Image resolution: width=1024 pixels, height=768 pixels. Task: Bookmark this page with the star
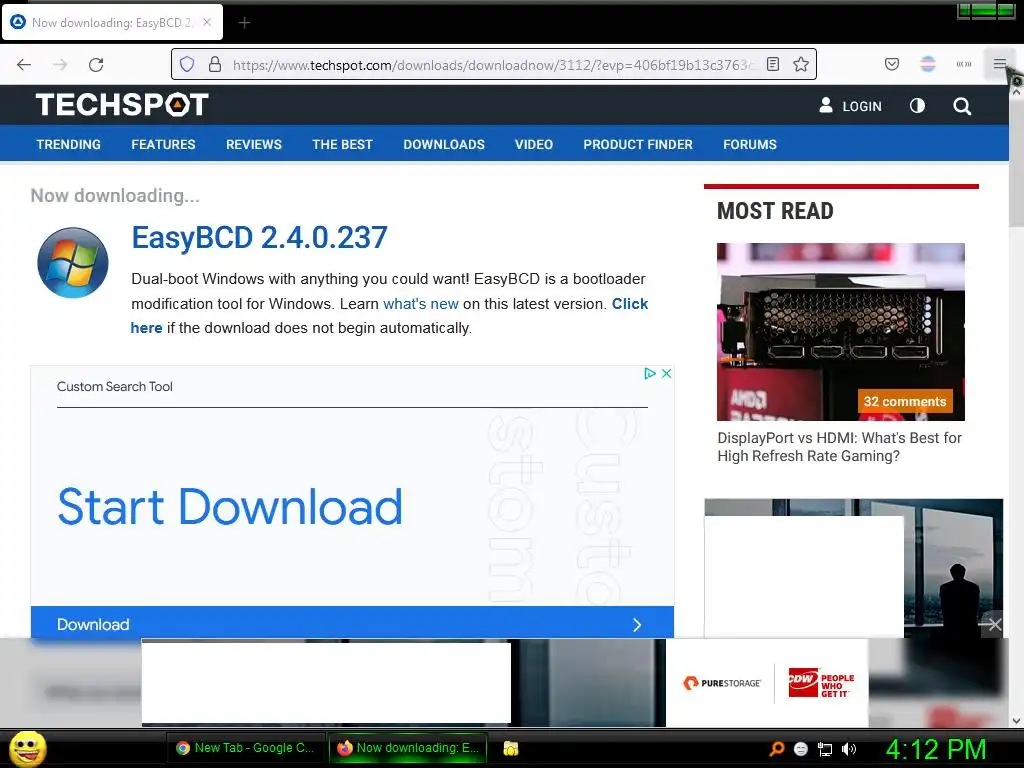tap(801, 64)
